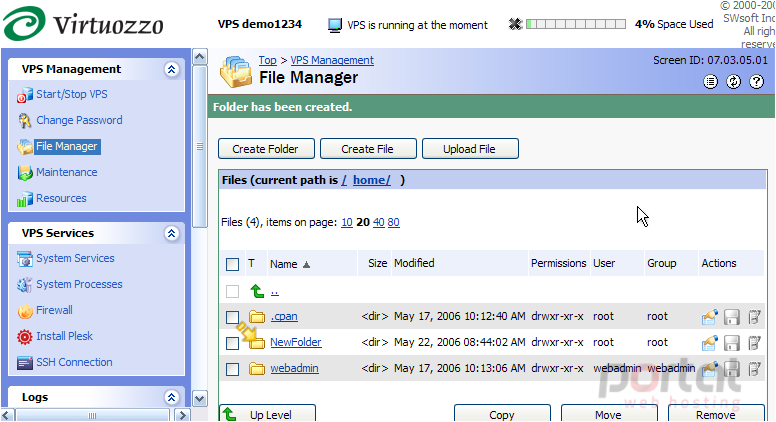Click the Create Folder button
This screenshot has height=422, width=776.
point(266,149)
